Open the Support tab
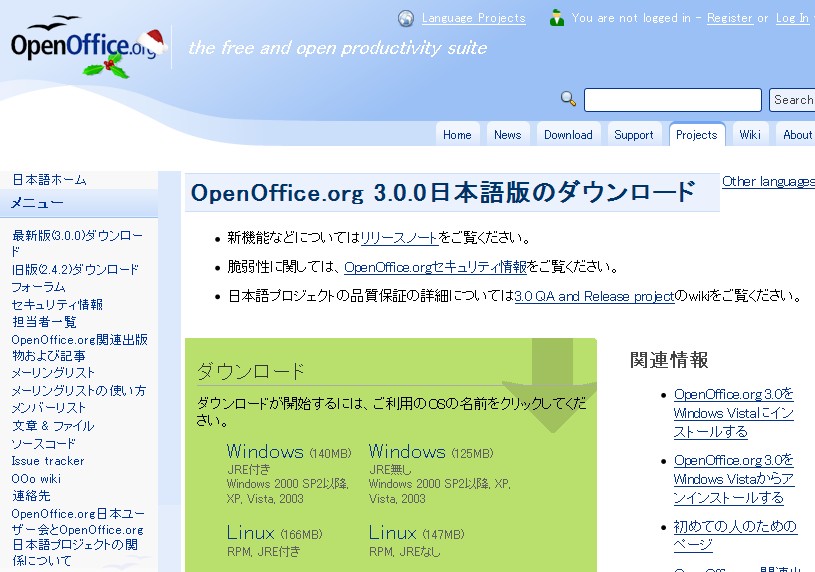Viewport: 815px width, 572px height. [x=634, y=135]
